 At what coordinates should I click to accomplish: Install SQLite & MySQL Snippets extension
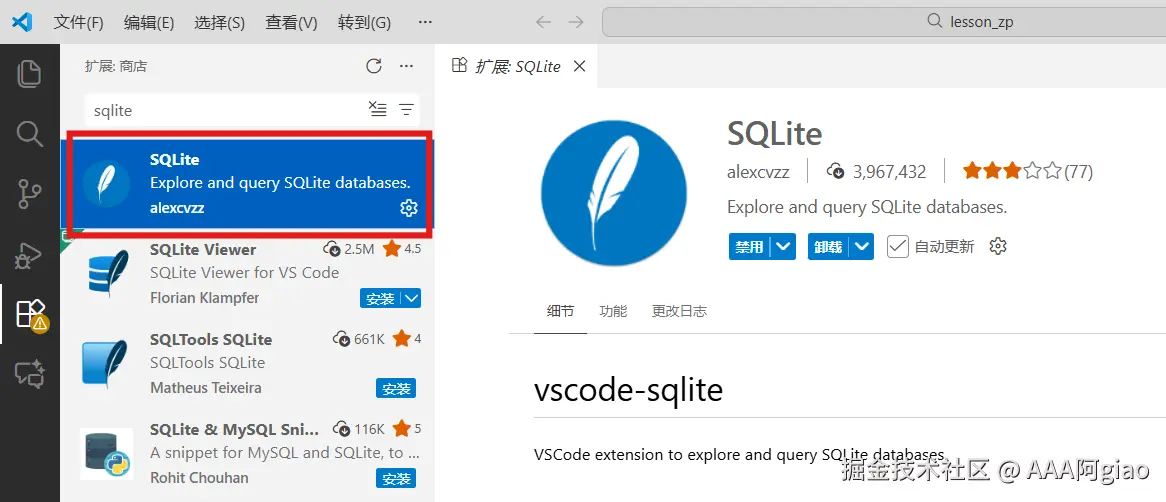(x=396, y=478)
